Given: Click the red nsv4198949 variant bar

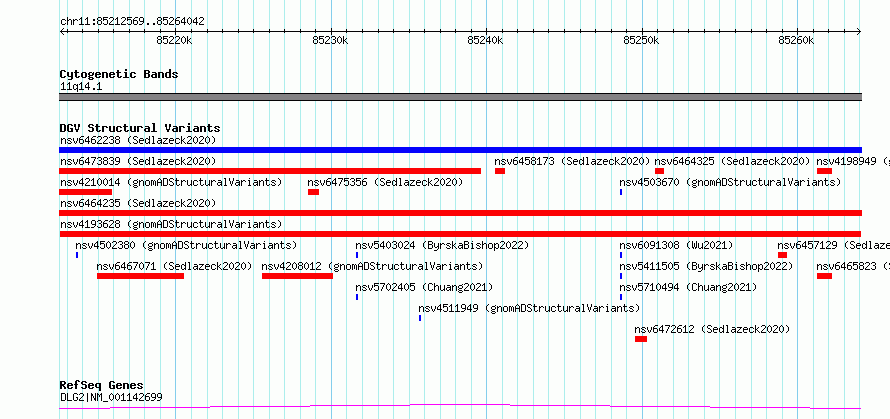Looking at the screenshot, I should click(x=825, y=171).
